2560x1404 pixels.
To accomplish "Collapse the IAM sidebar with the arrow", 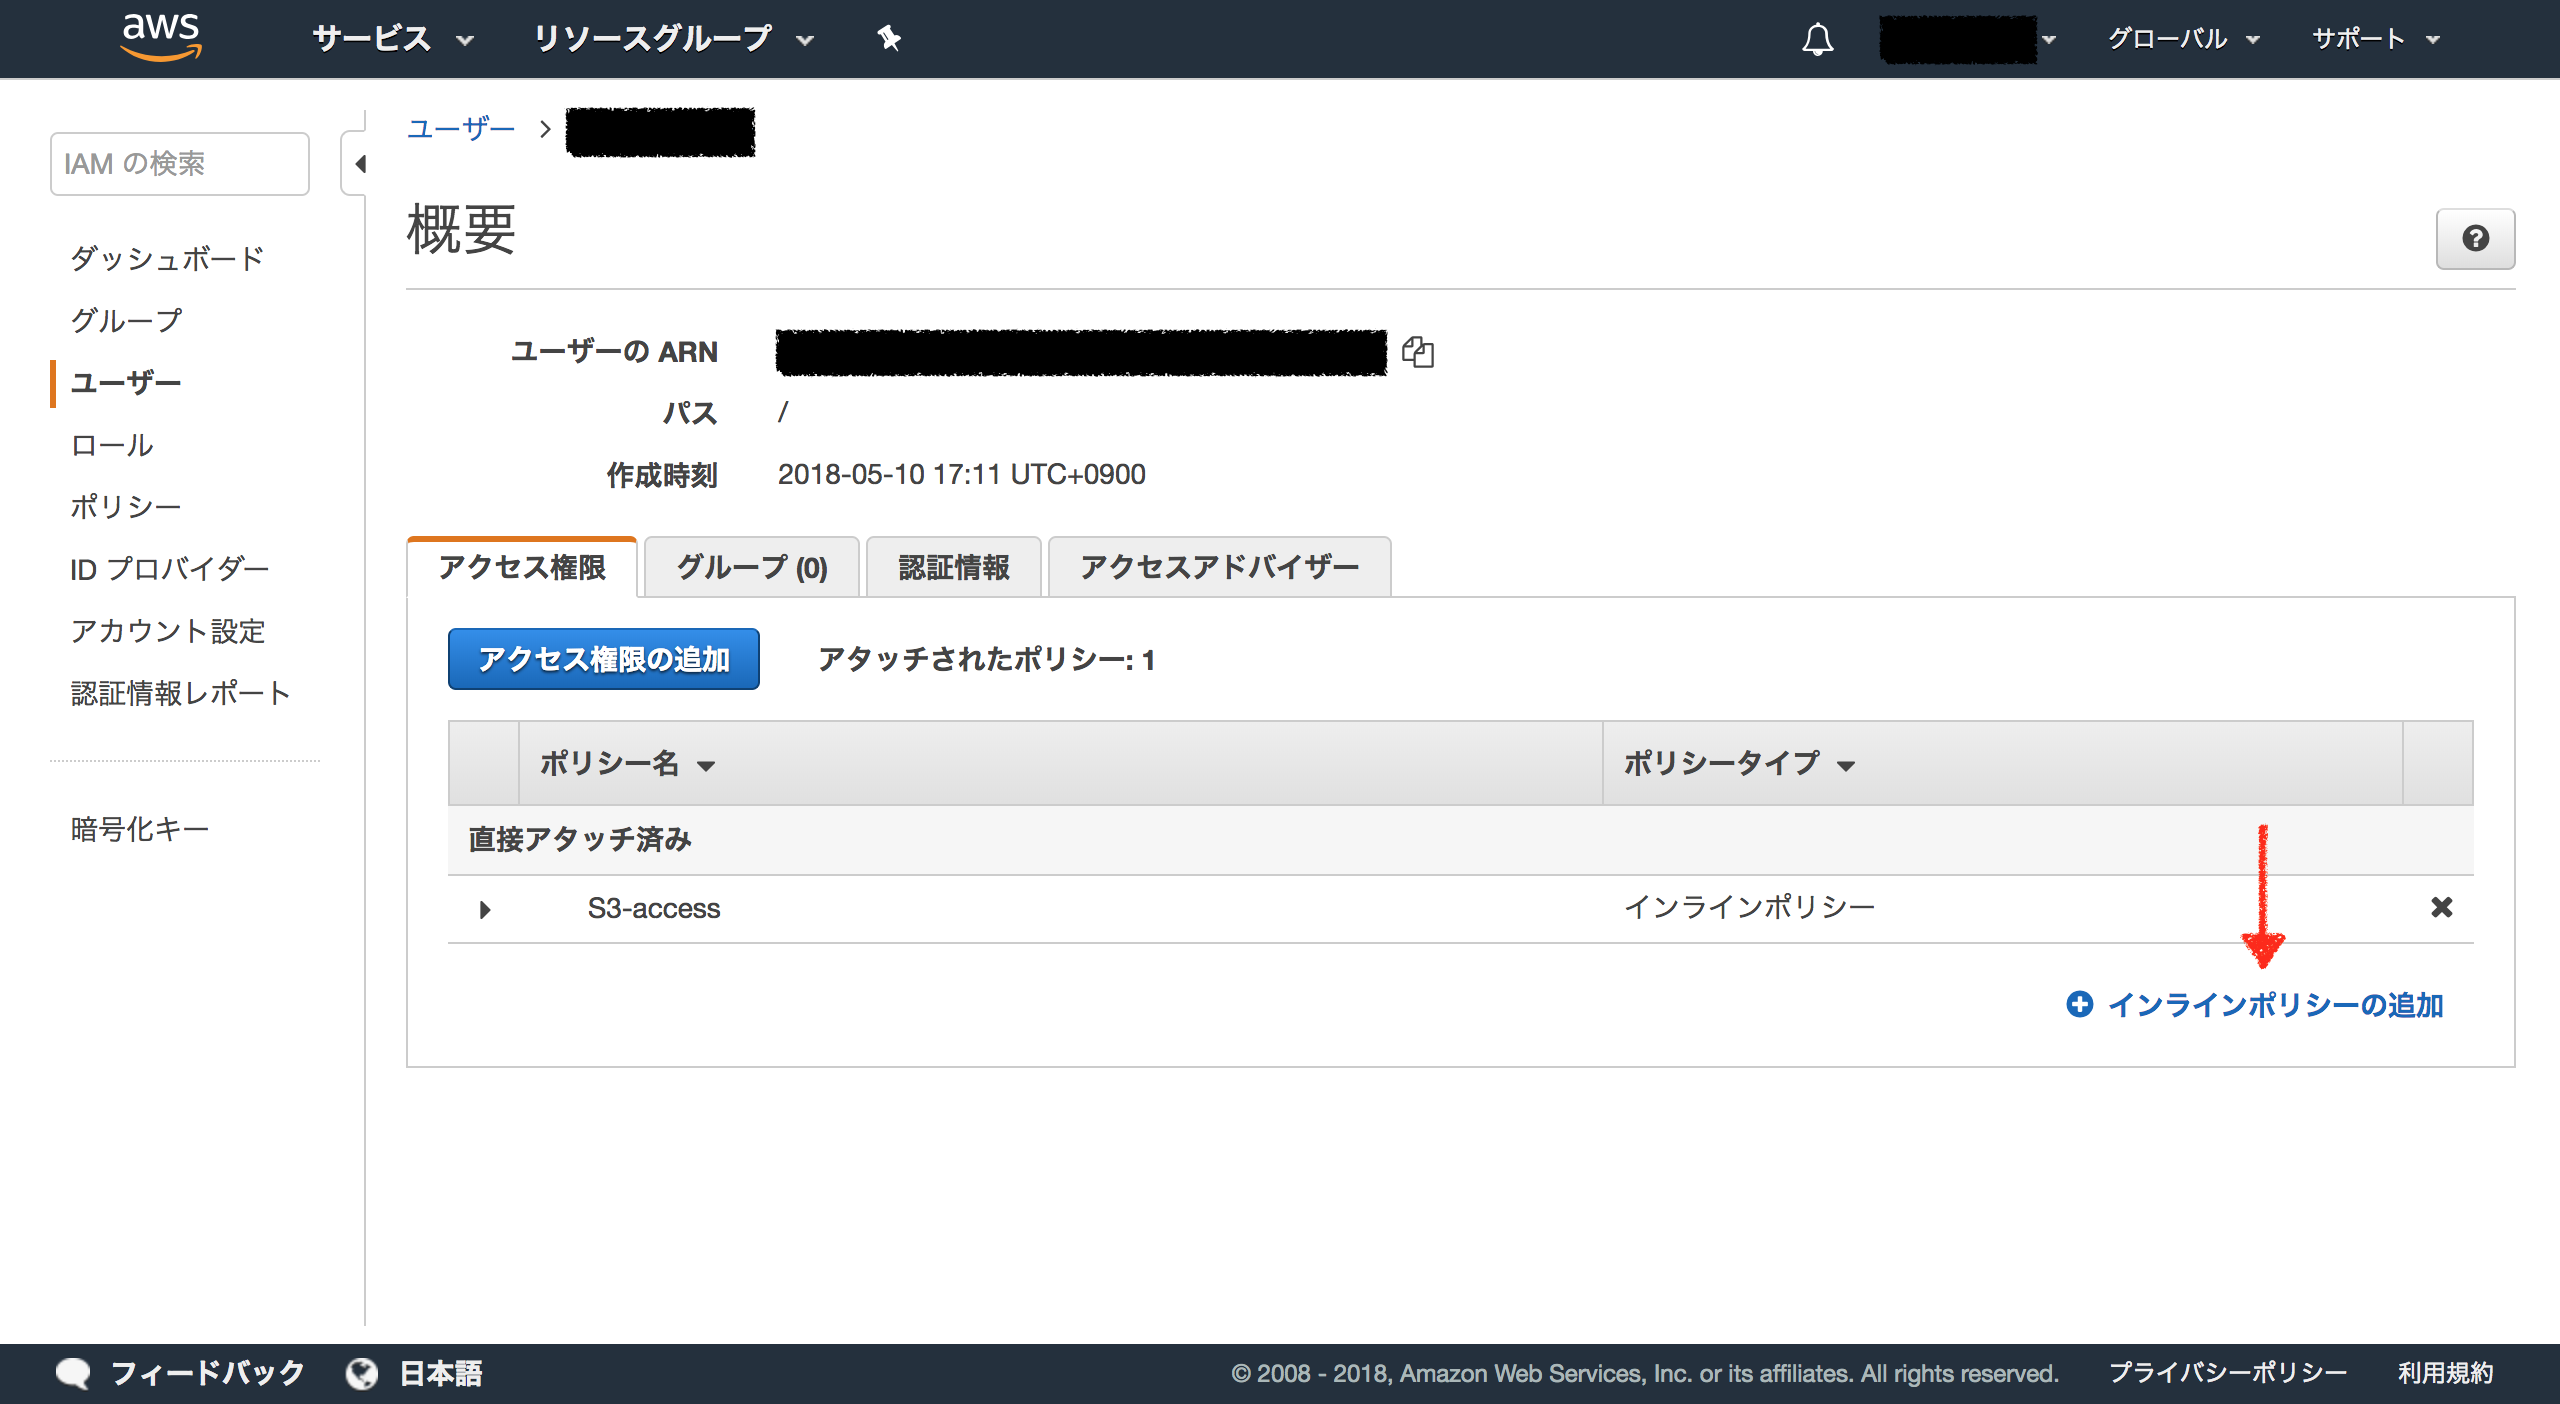I will [362, 163].
